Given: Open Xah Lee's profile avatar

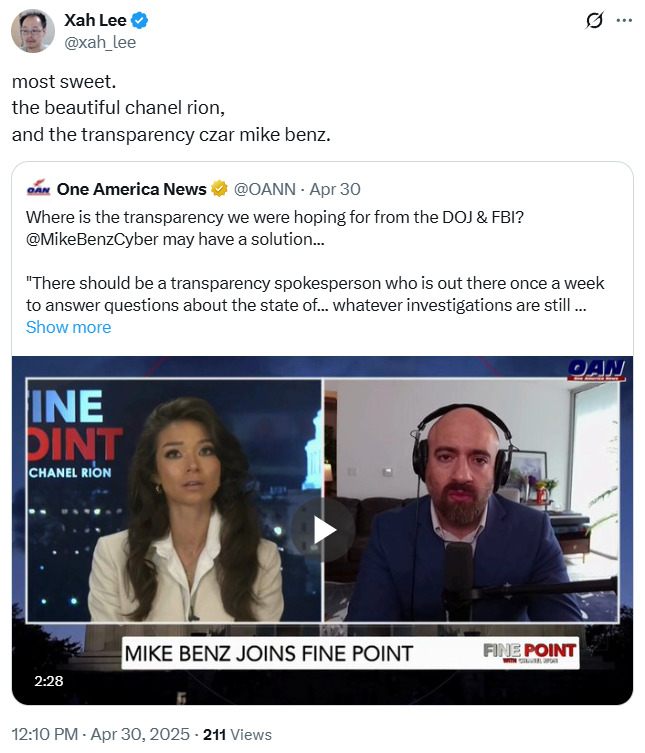Looking at the screenshot, I should pyautogui.click(x=33, y=31).
